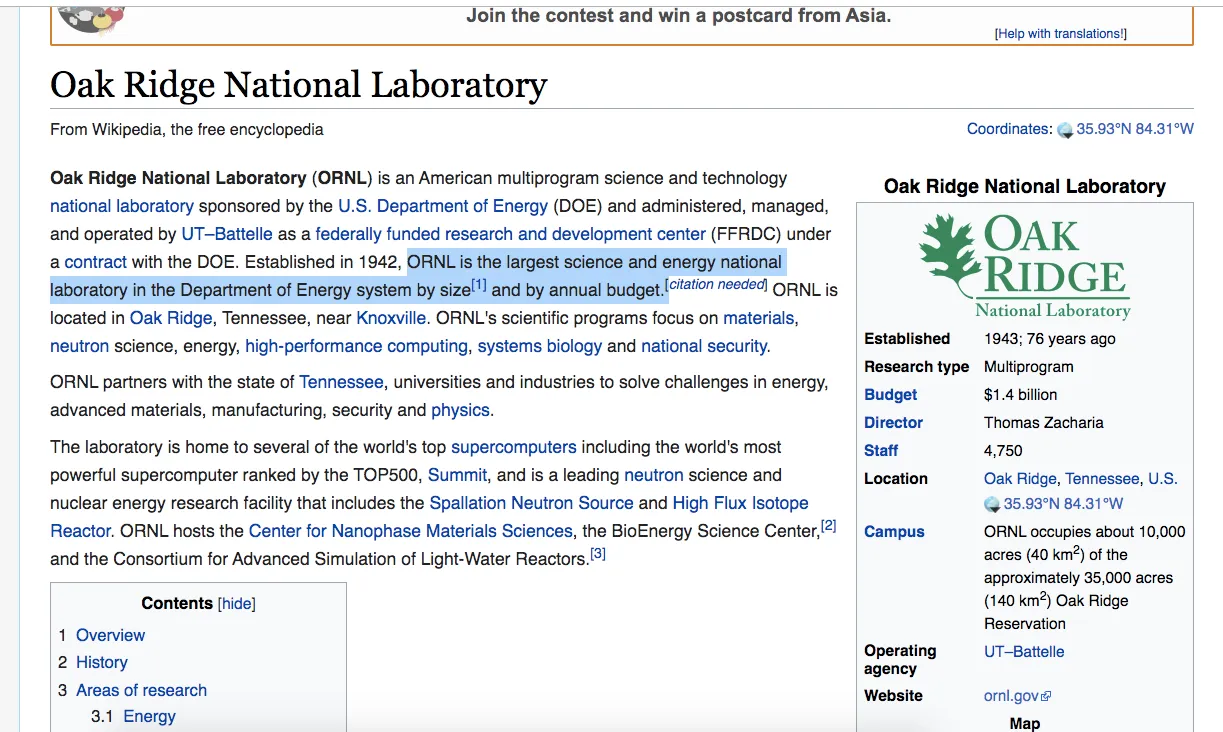The image size is (1223, 732).
Task: Click the staff count 4,750
Action: 1003,451
